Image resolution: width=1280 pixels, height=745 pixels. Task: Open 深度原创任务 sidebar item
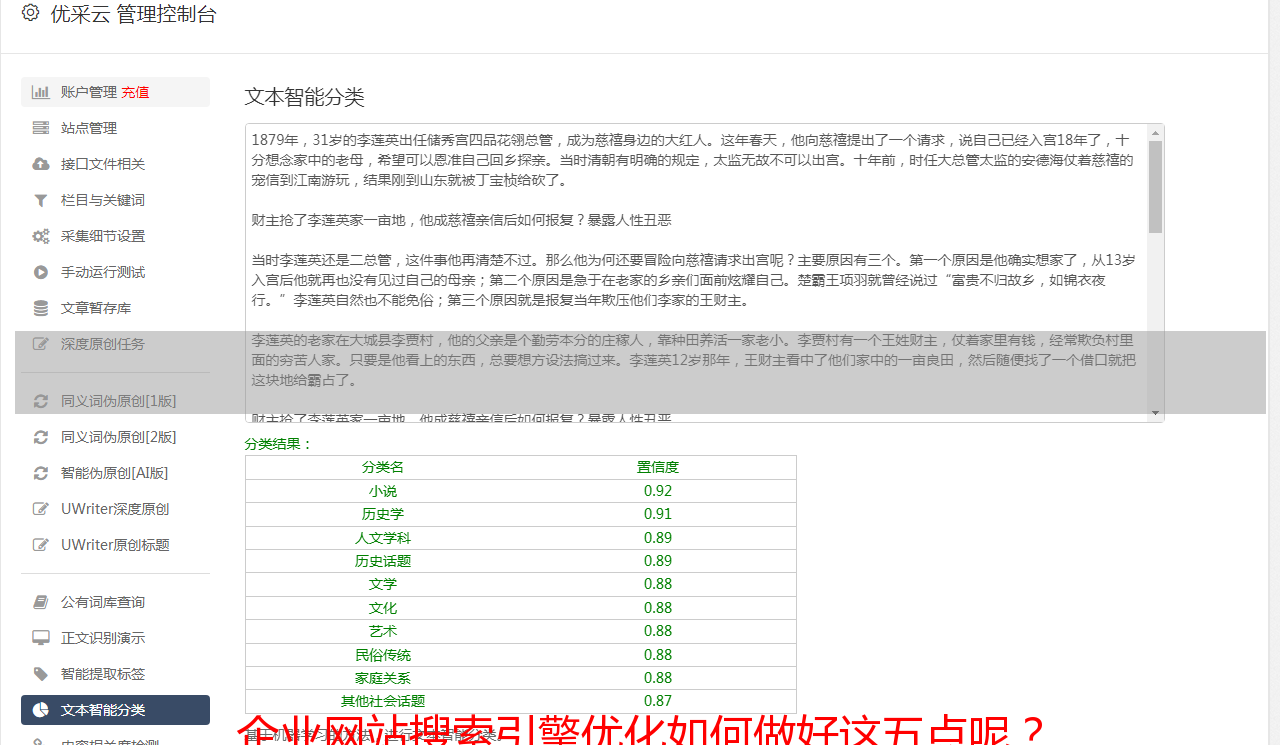tap(115, 344)
